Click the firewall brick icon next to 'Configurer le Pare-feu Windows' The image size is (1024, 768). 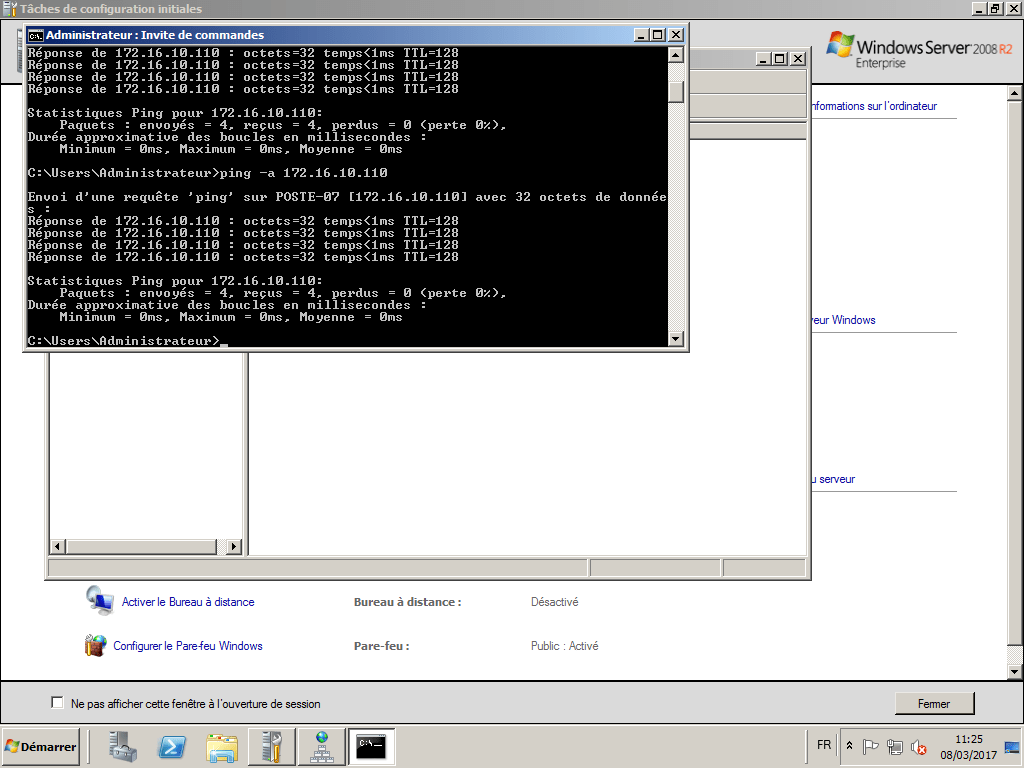coord(95,645)
